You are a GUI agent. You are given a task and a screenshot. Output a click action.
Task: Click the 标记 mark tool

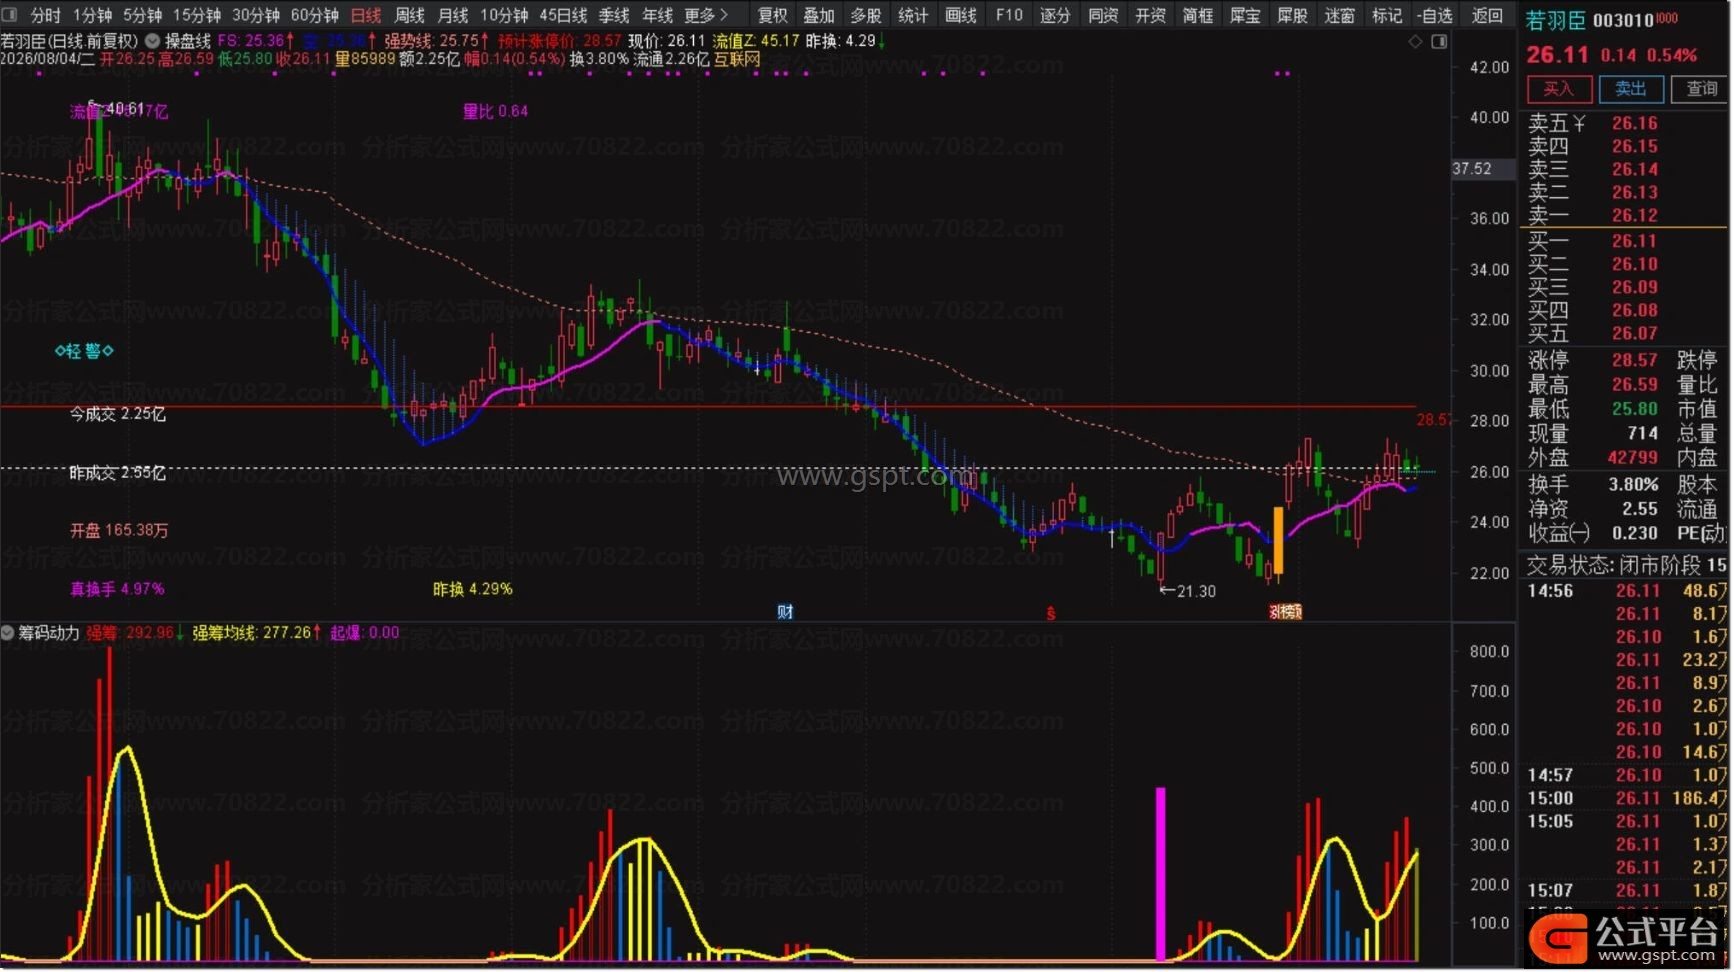[1387, 15]
